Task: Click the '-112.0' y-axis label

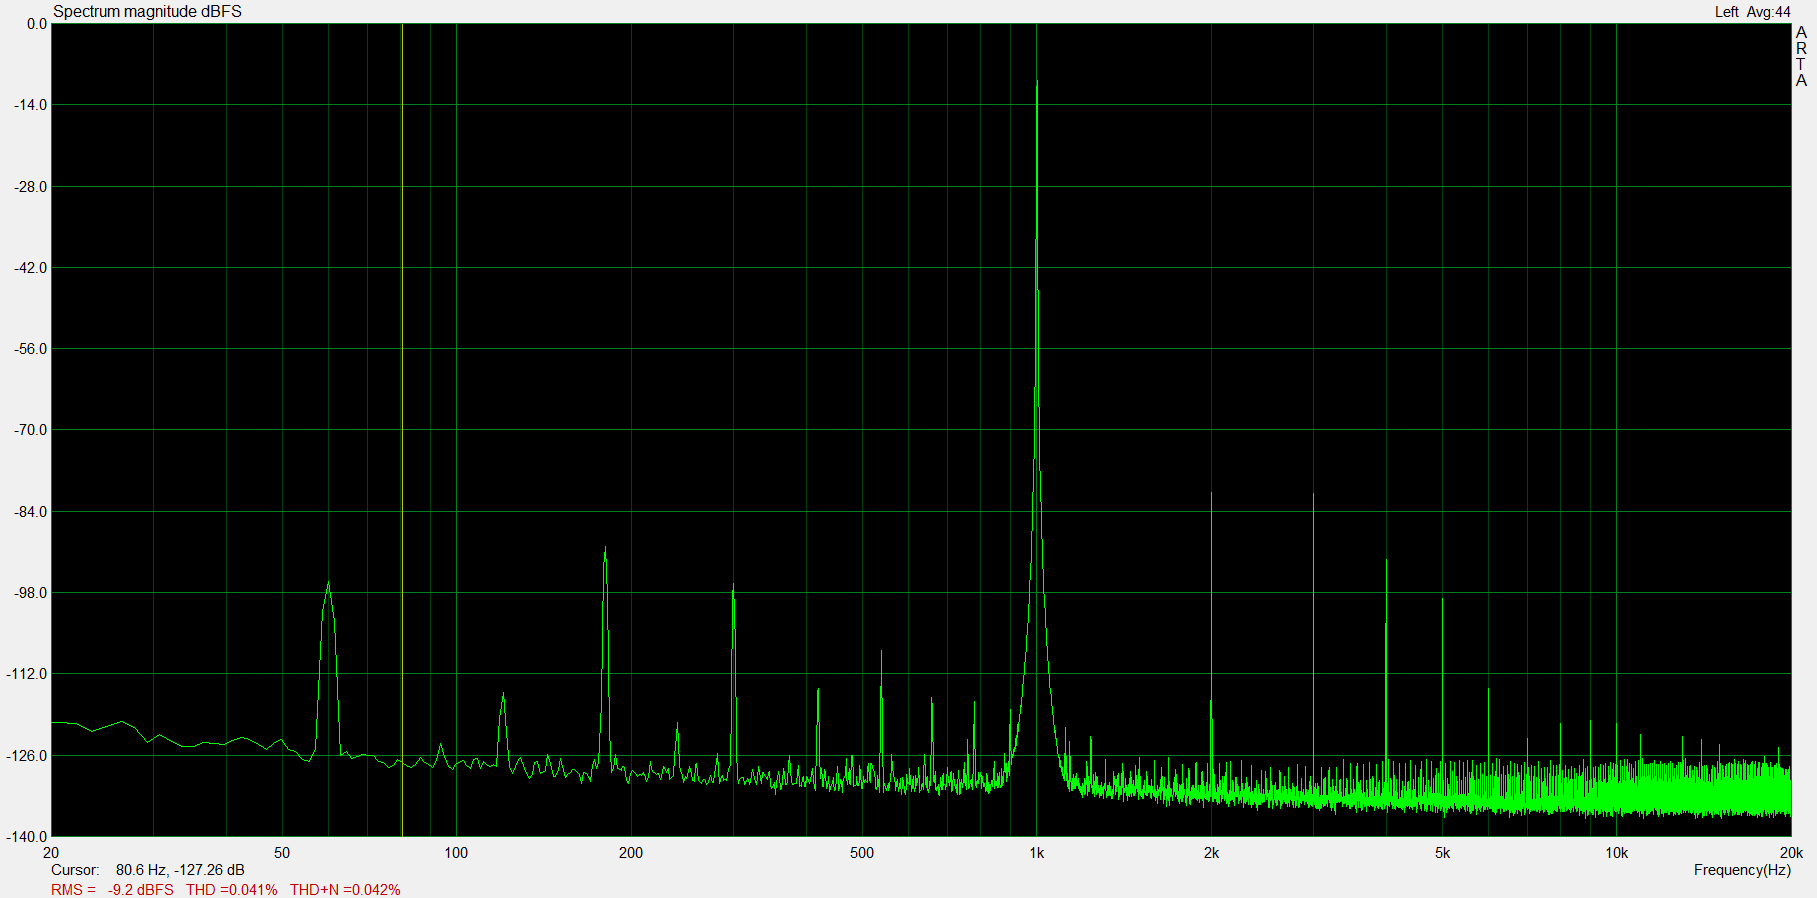Action: [x=27, y=674]
